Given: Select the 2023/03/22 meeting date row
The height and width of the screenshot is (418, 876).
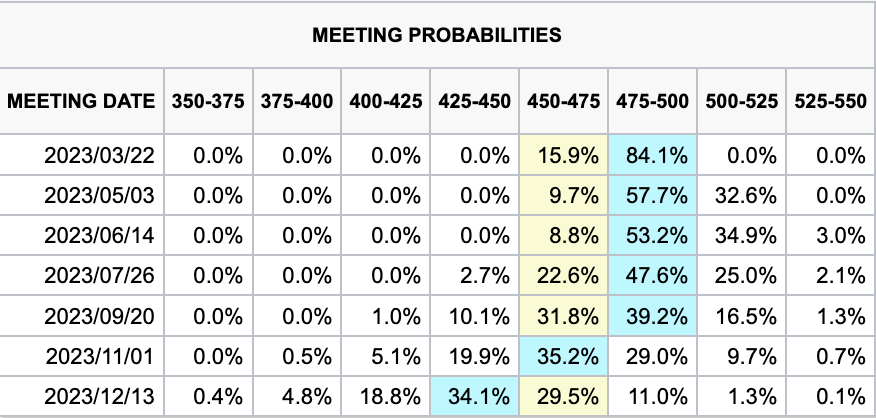Looking at the screenshot, I should pos(100,155).
